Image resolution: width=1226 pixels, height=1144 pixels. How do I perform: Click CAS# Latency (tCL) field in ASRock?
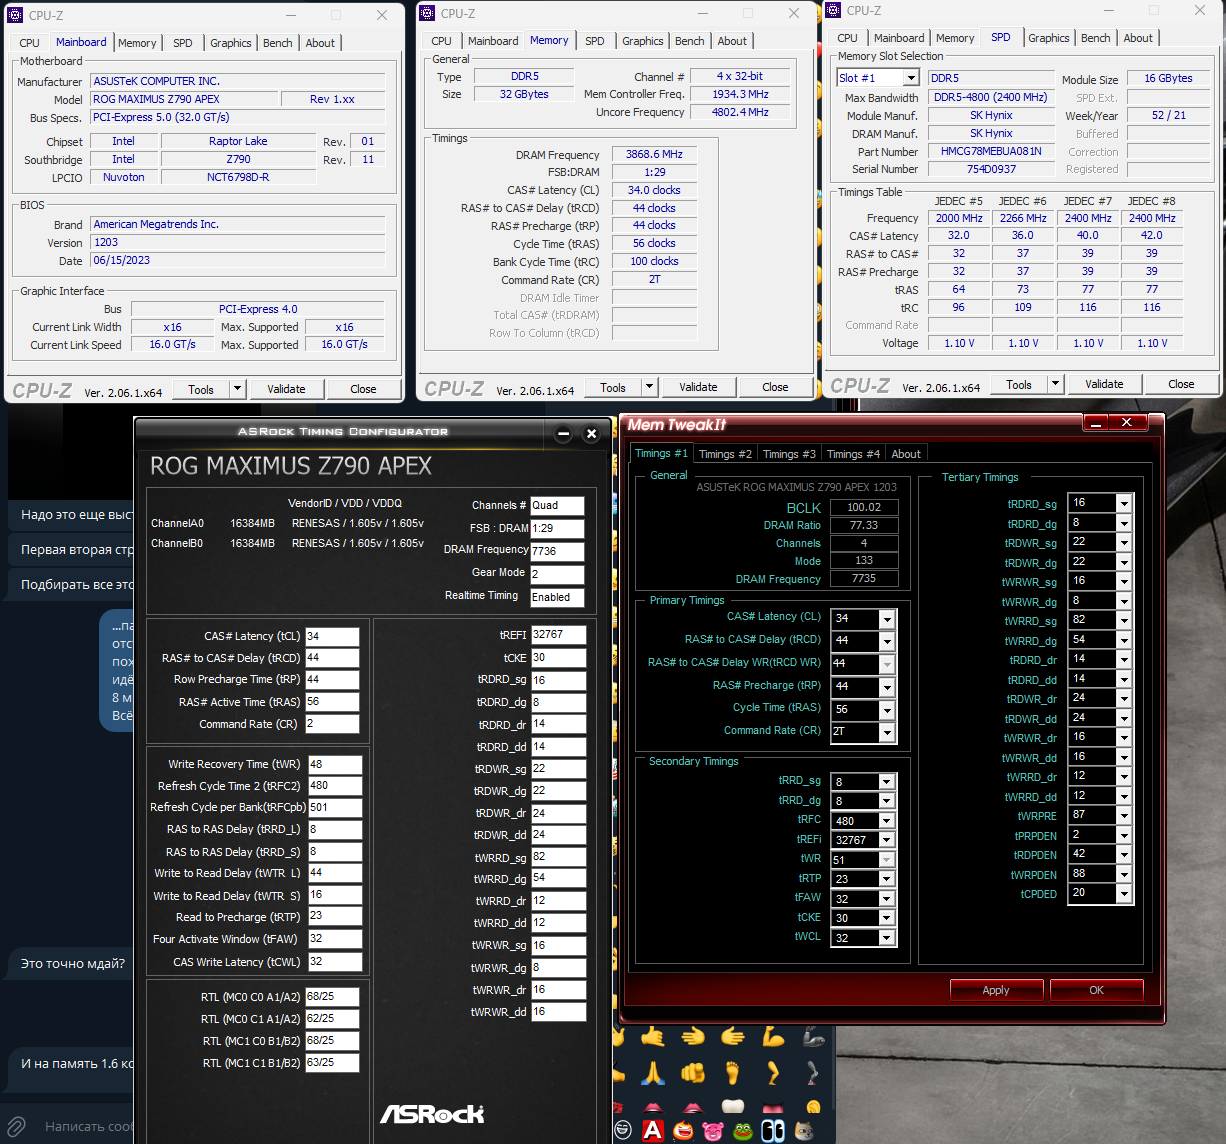tap(332, 636)
